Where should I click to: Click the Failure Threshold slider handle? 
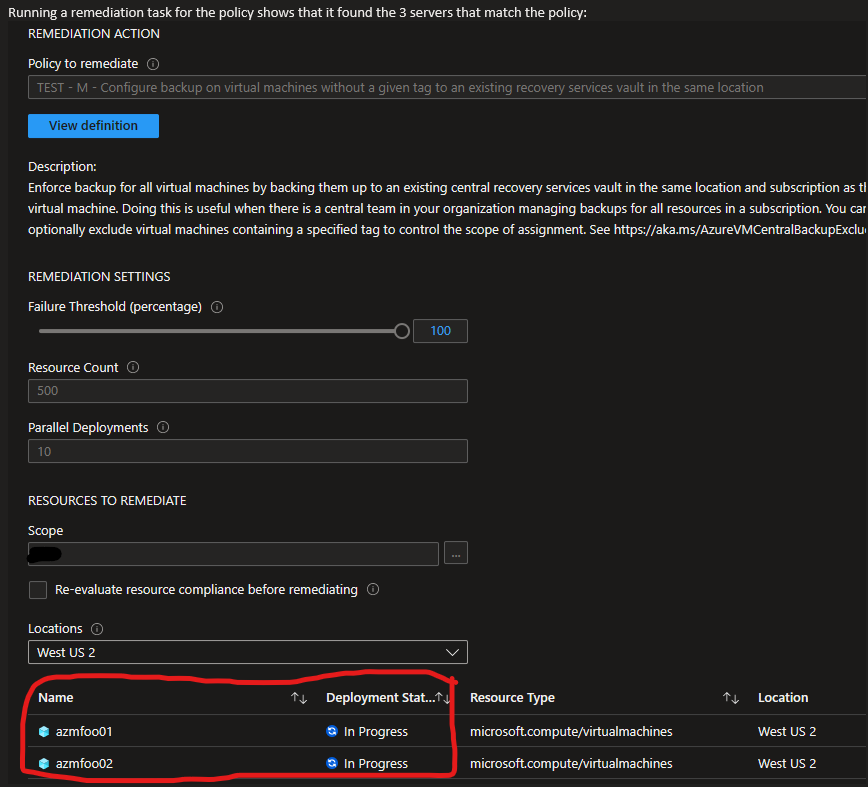pyautogui.click(x=402, y=331)
